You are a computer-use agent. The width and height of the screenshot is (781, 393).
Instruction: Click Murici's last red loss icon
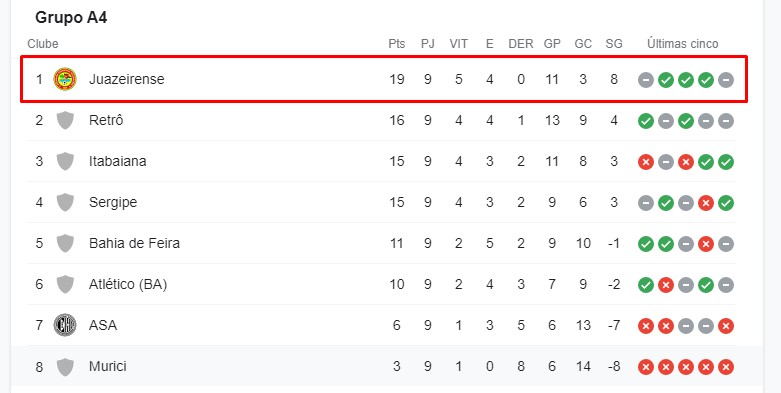(726, 367)
